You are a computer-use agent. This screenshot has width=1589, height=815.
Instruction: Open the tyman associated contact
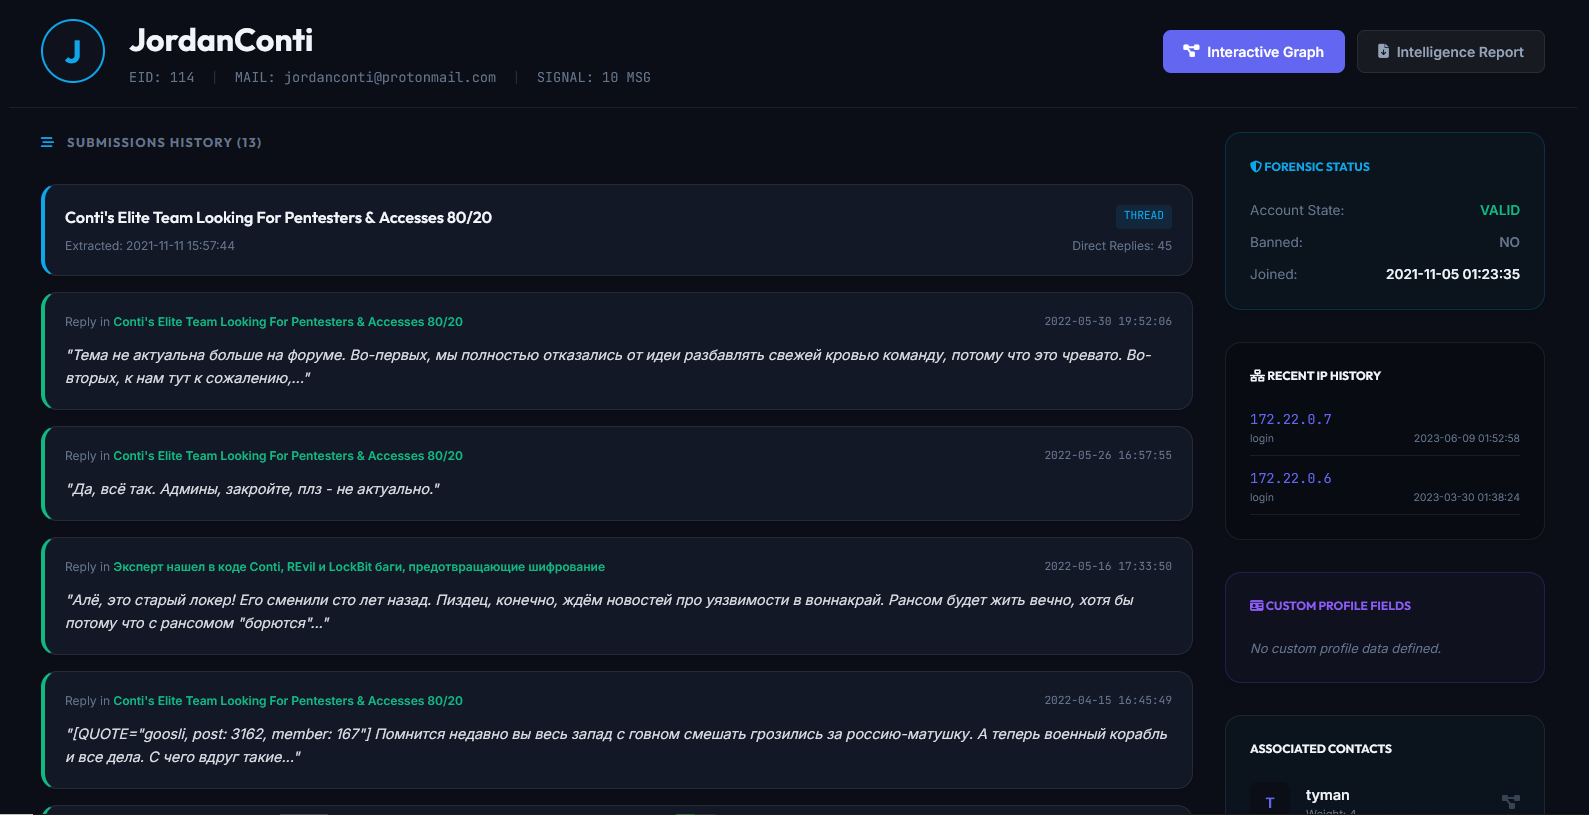[x=1327, y=795]
